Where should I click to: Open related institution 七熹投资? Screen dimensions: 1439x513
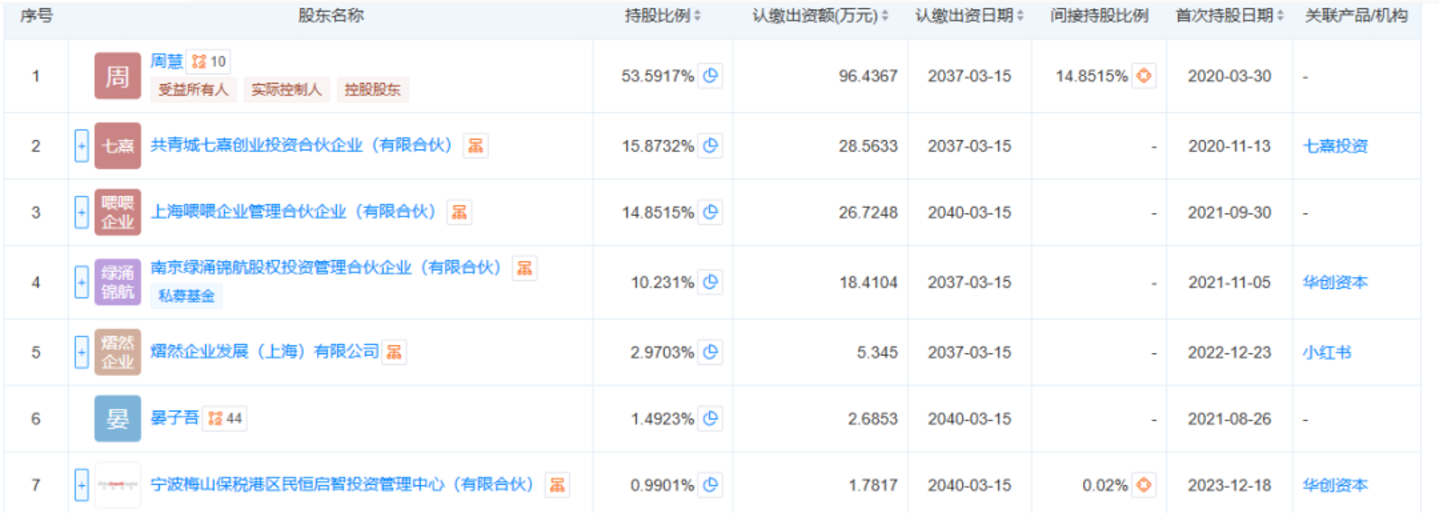point(1334,146)
